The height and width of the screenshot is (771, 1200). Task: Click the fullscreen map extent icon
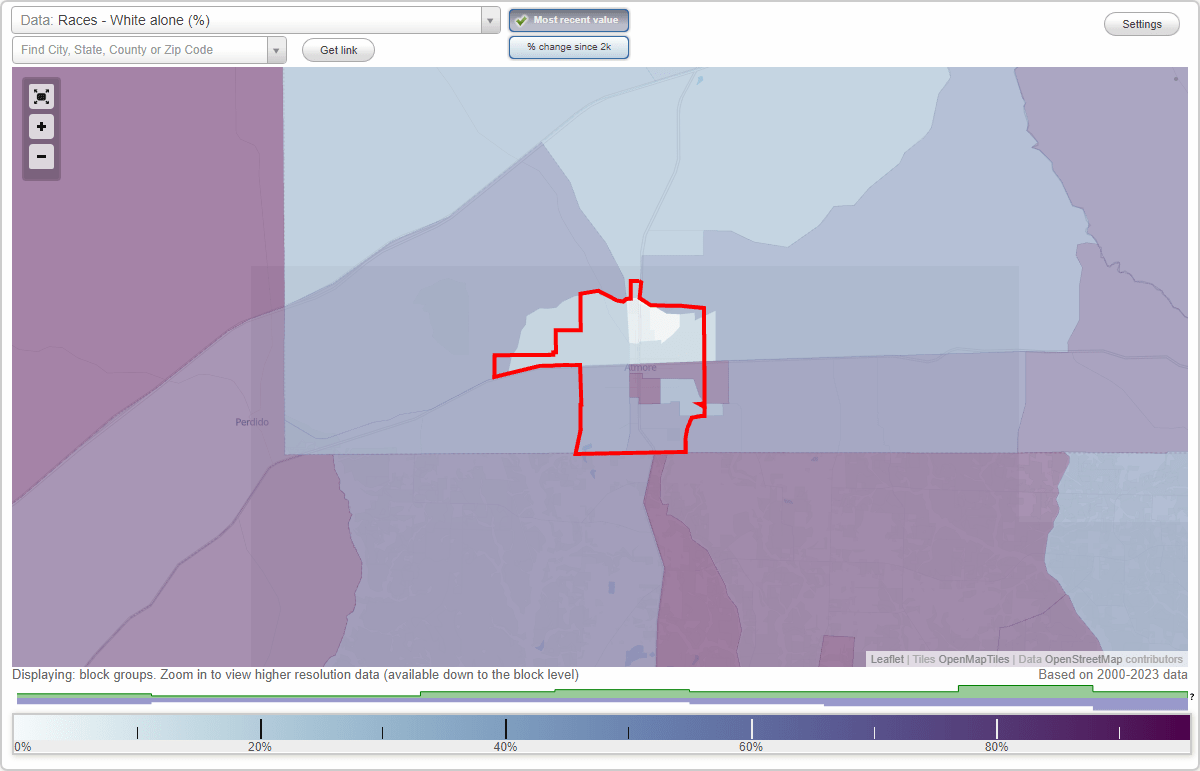(x=41, y=96)
